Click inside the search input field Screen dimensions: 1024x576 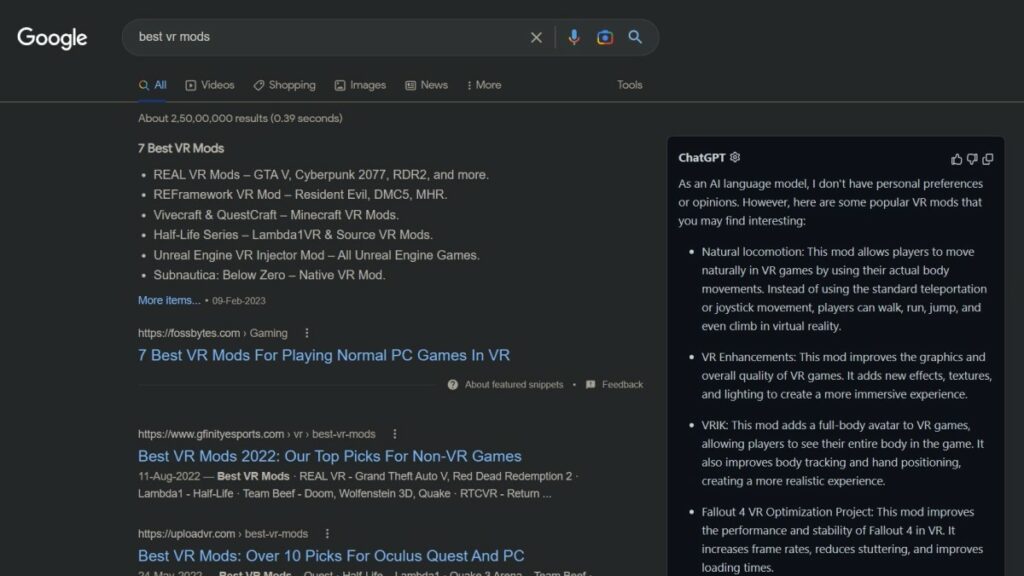(x=300, y=37)
